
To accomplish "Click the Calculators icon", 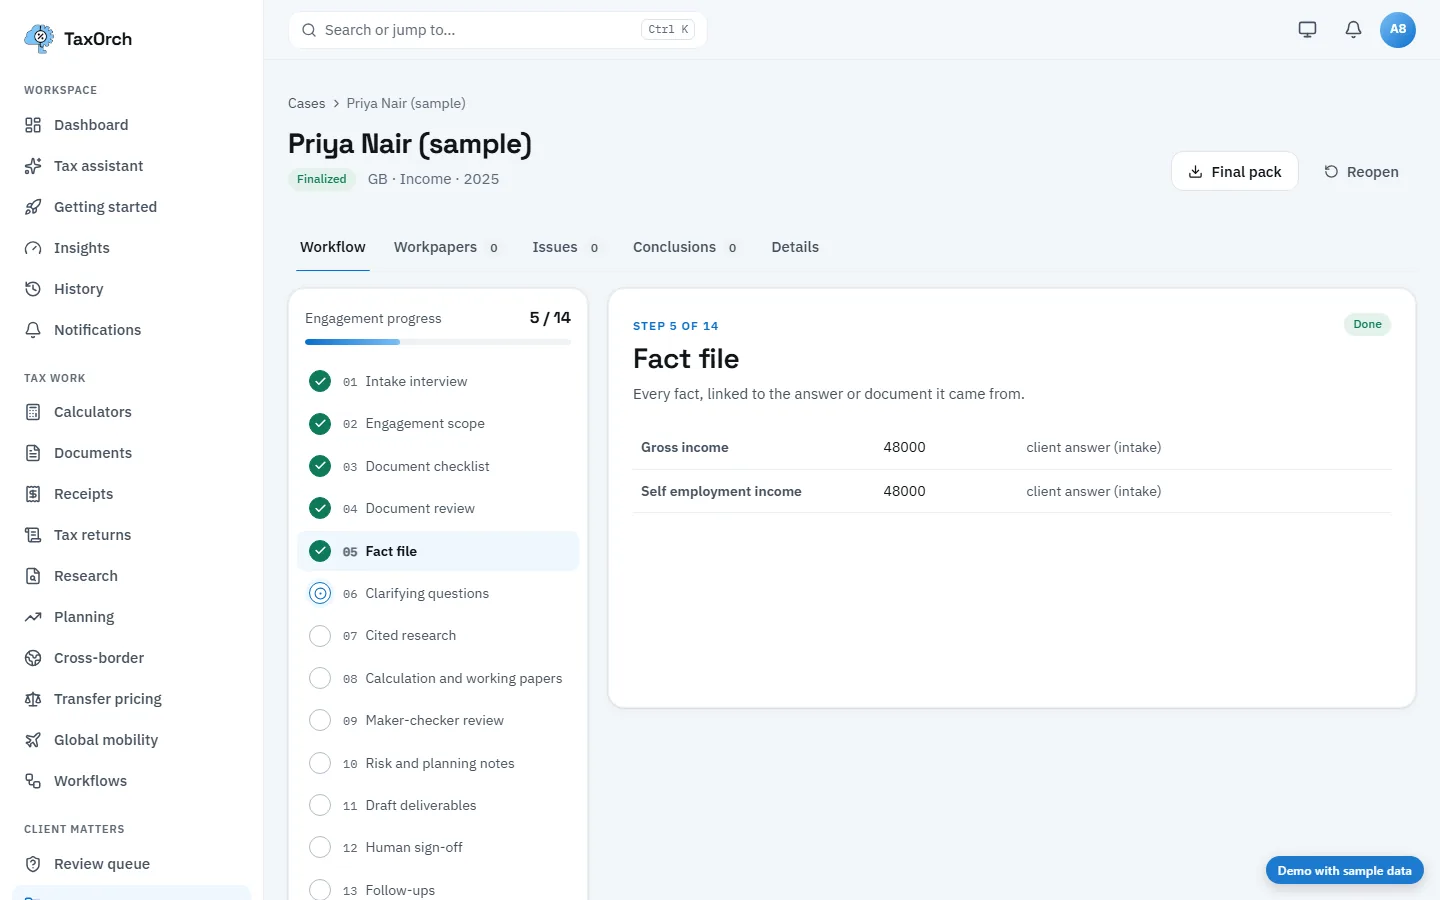I will 33,412.
